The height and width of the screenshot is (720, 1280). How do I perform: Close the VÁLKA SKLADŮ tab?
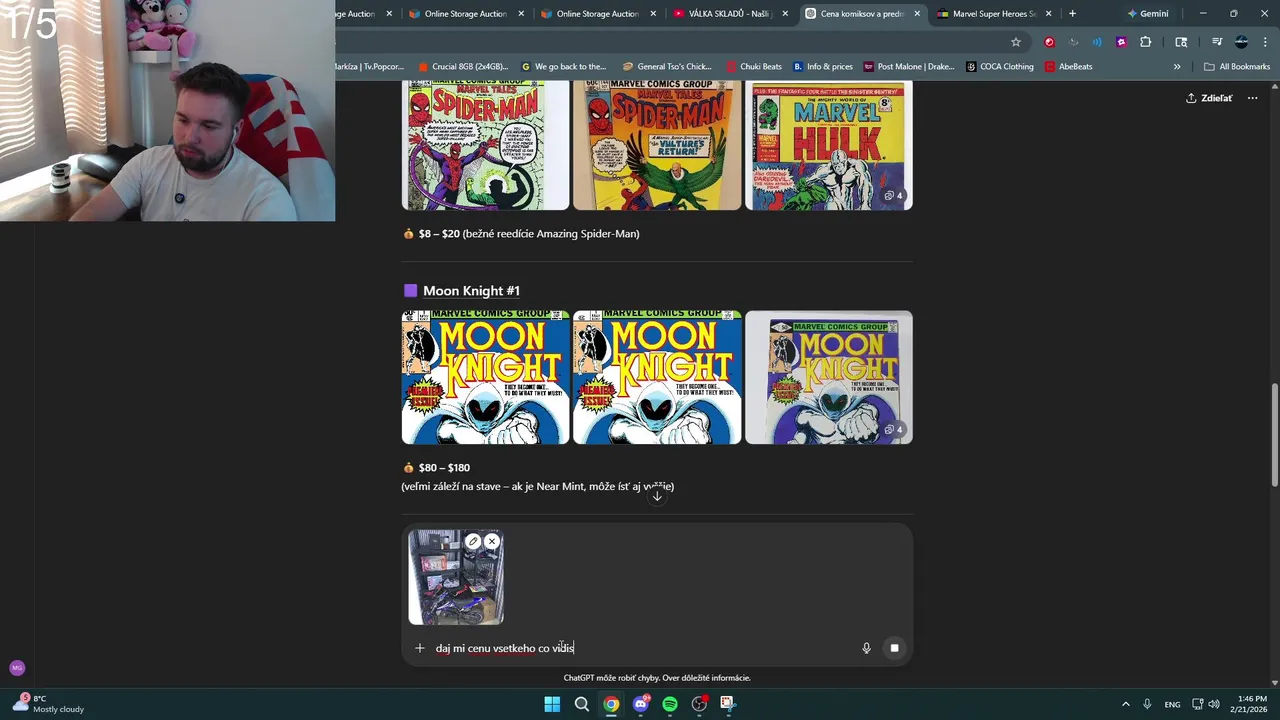(x=785, y=14)
